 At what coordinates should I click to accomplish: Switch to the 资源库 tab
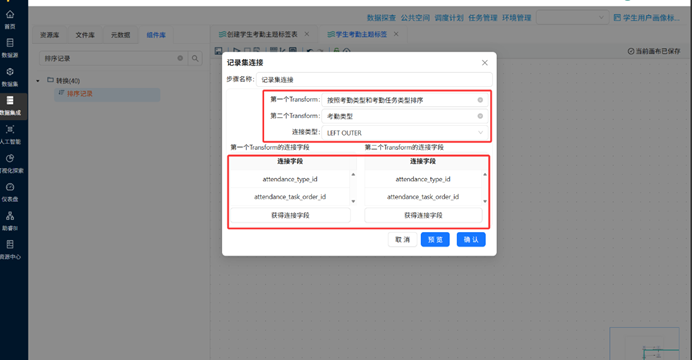click(x=49, y=35)
